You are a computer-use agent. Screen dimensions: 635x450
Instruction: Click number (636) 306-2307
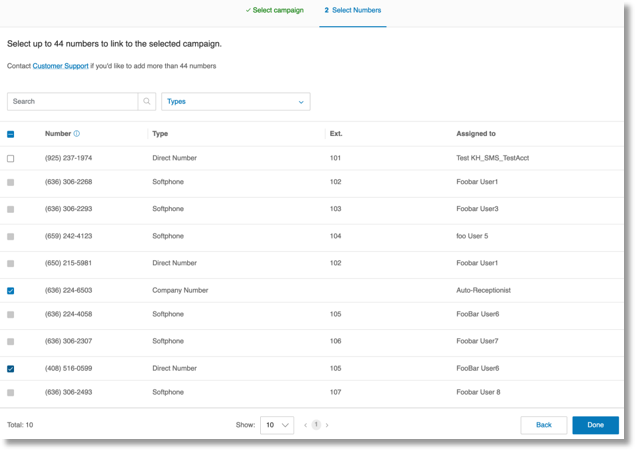[68, 341]
